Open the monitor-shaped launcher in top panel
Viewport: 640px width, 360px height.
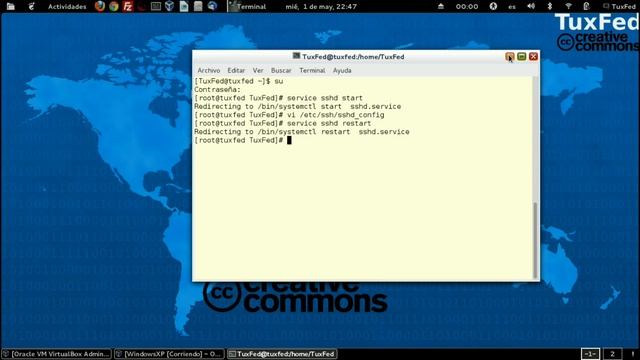tap(156, 6)
